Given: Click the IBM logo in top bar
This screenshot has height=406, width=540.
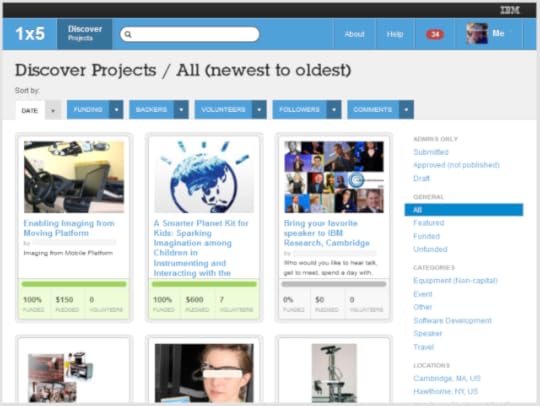Looking at the screenshot, I should click(510, 10).
